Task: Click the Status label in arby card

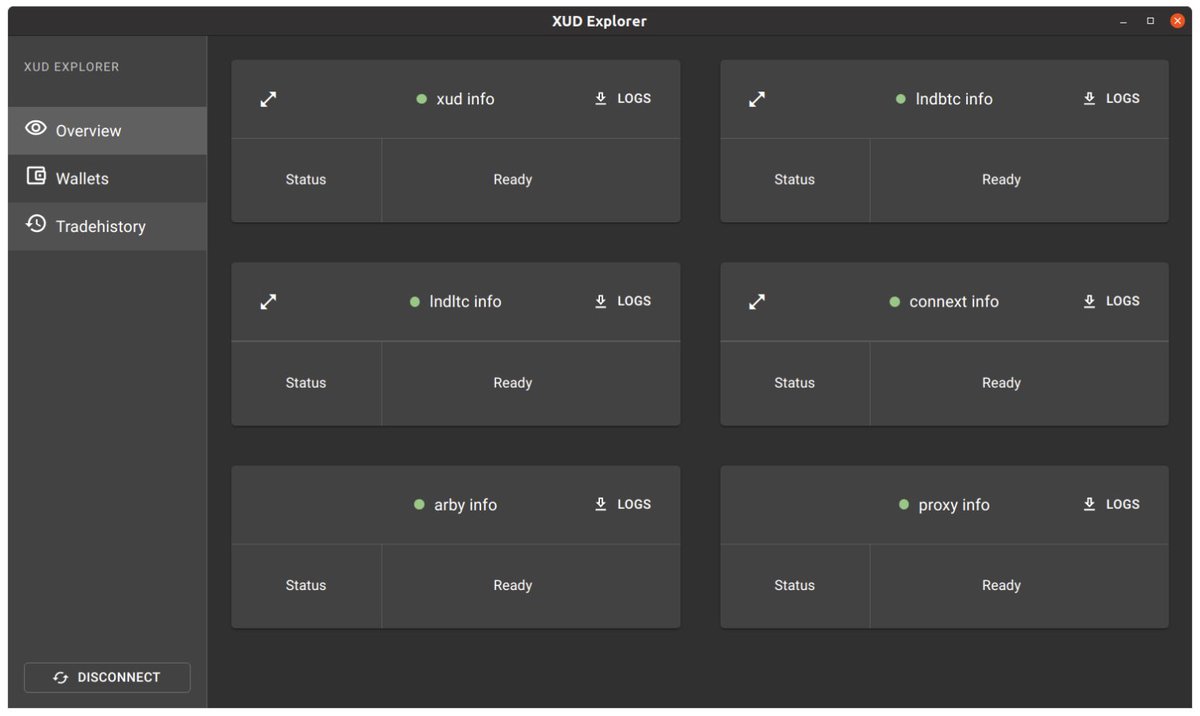Action: click(x=306, y=586)
